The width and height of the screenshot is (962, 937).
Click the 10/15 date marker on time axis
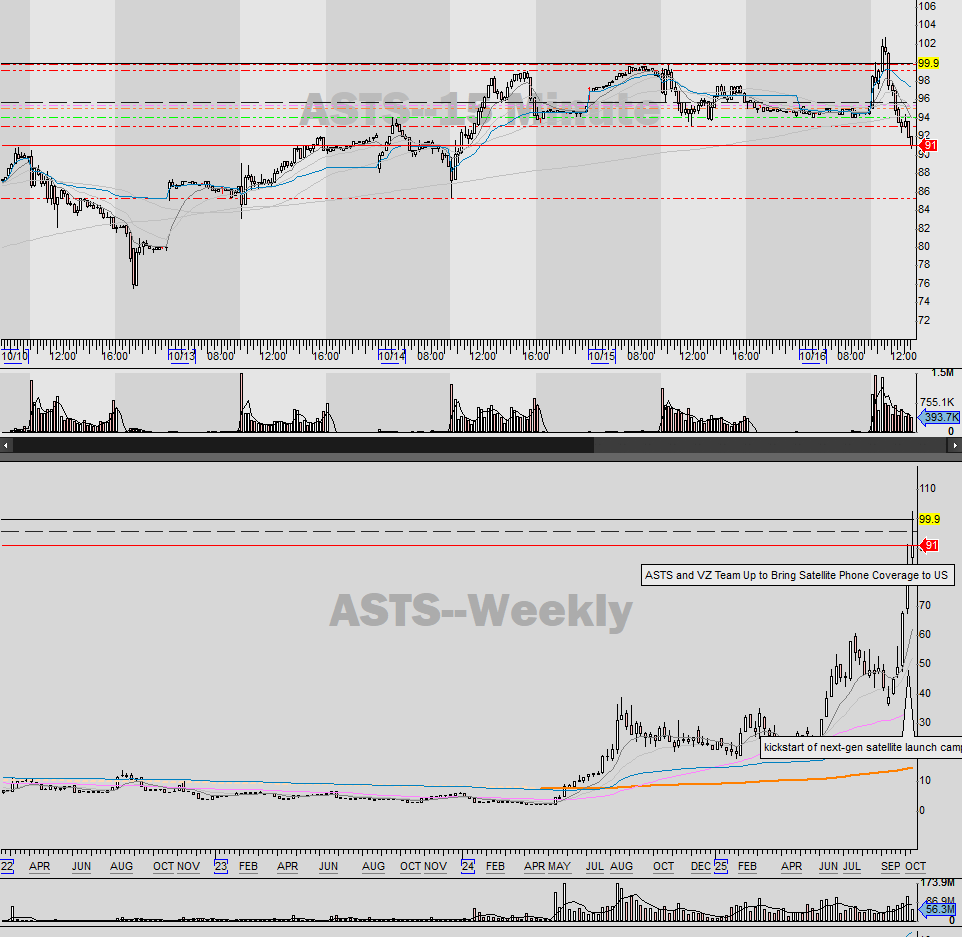tap(601, 356)
